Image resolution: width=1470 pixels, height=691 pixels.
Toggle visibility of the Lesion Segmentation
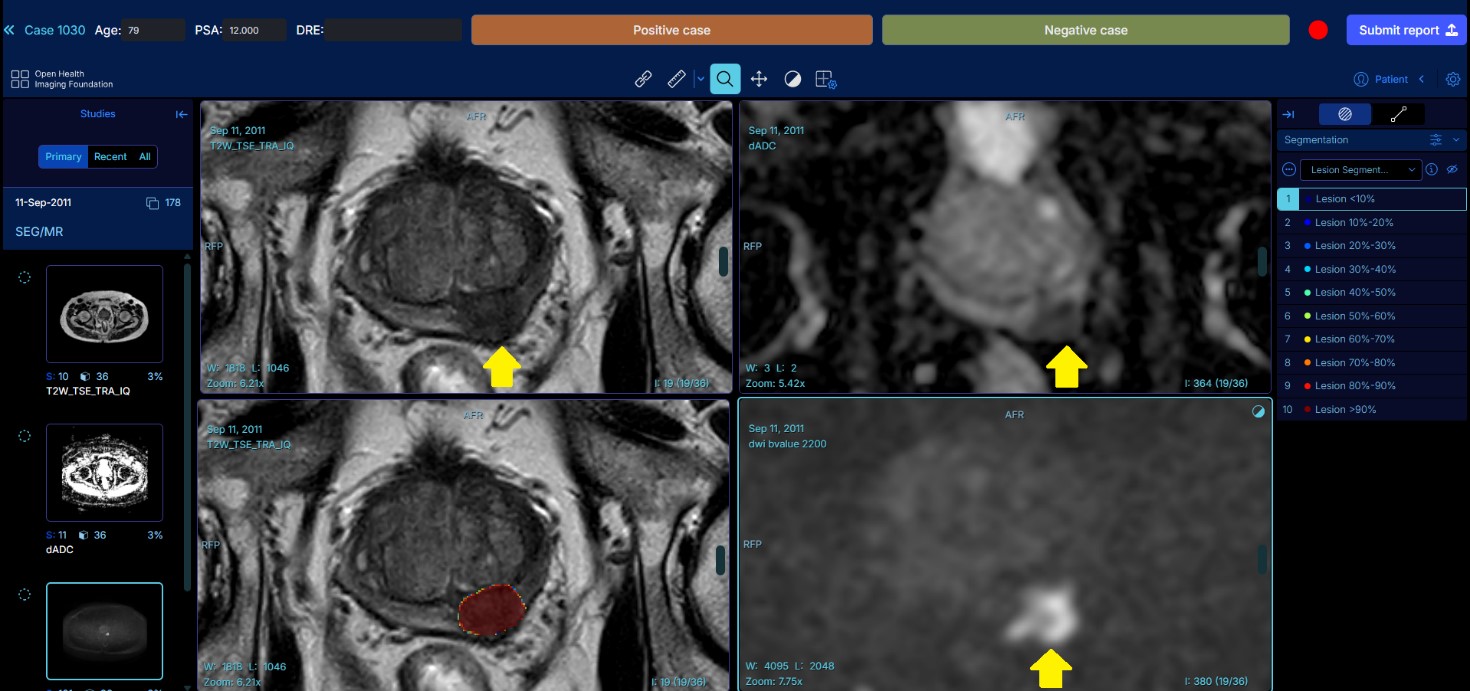pos(1452,170)
